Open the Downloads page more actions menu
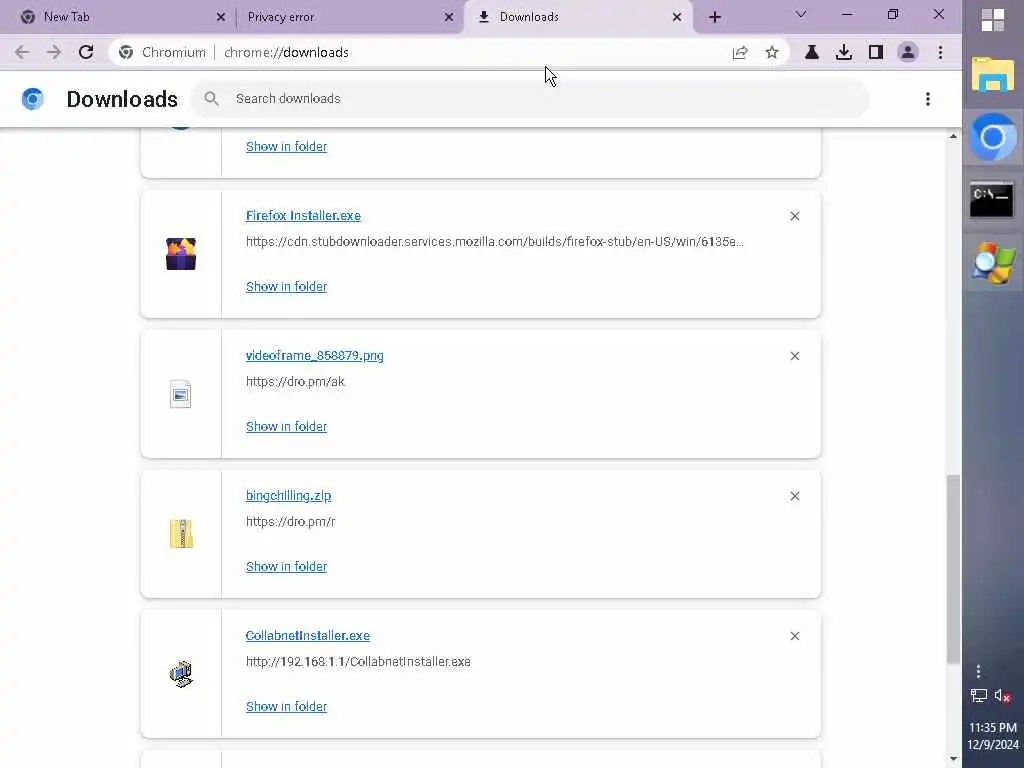This screenshot has width=1024, height=768. (928, 99)
